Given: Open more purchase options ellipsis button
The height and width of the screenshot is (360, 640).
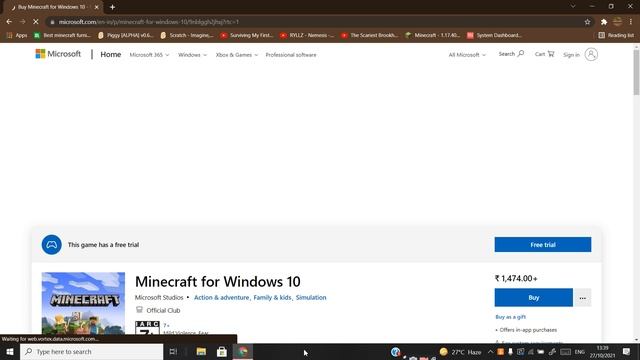Looking at the screenshot, I should point(582,298).
